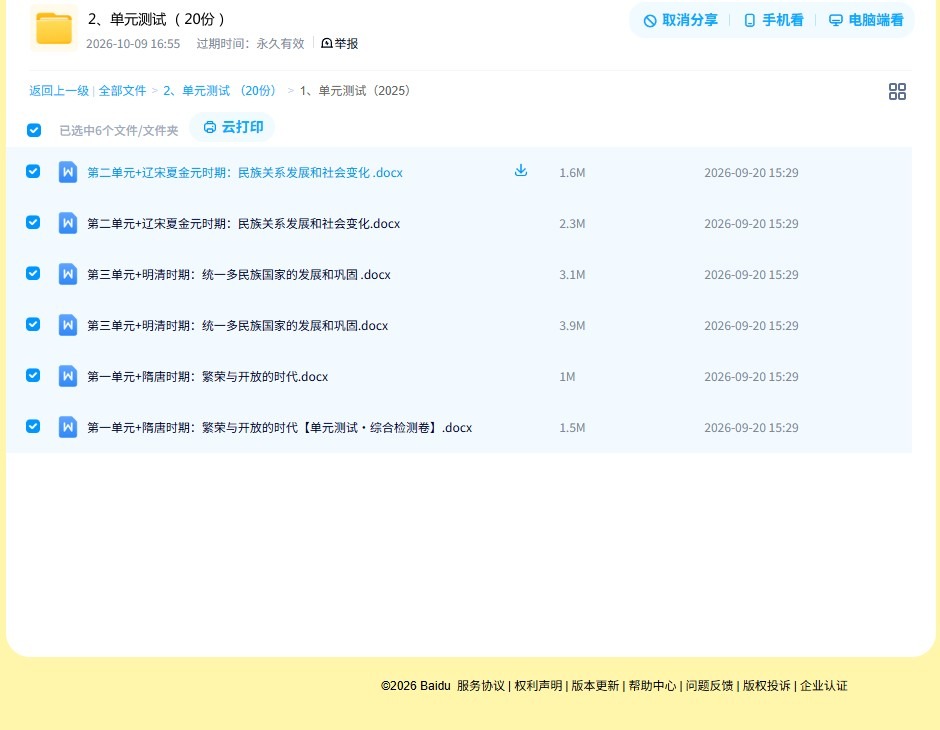940x730 pixels.
Task: Uncheck the 1M 隋唐时期 file checkbox
Action: (x=33, y=375)
